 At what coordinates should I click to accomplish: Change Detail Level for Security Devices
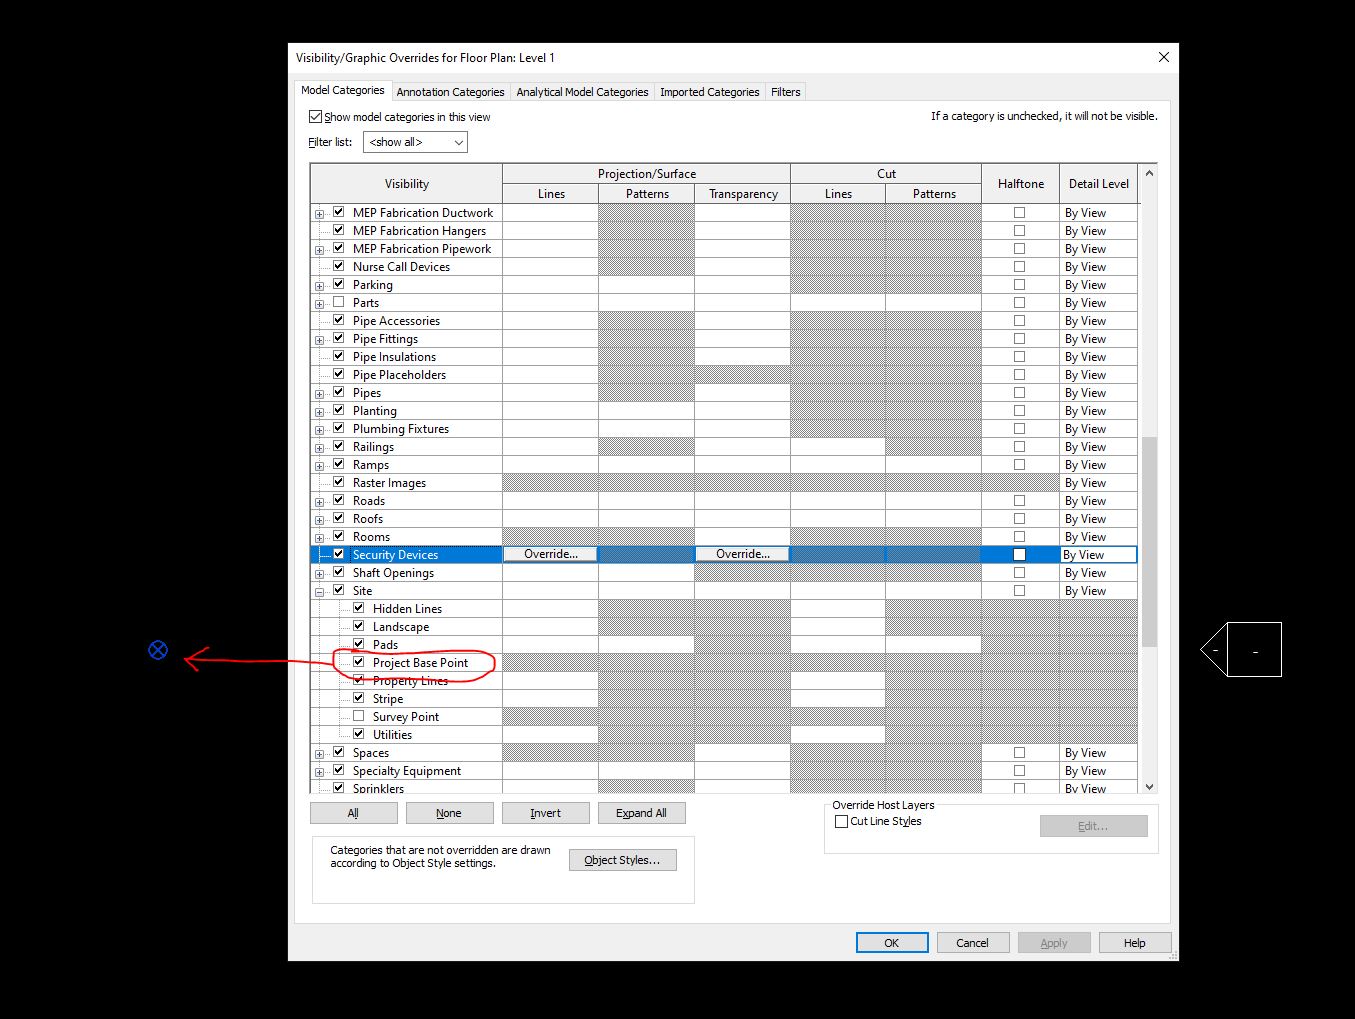pyautogui.click(x=1097, y=553)
